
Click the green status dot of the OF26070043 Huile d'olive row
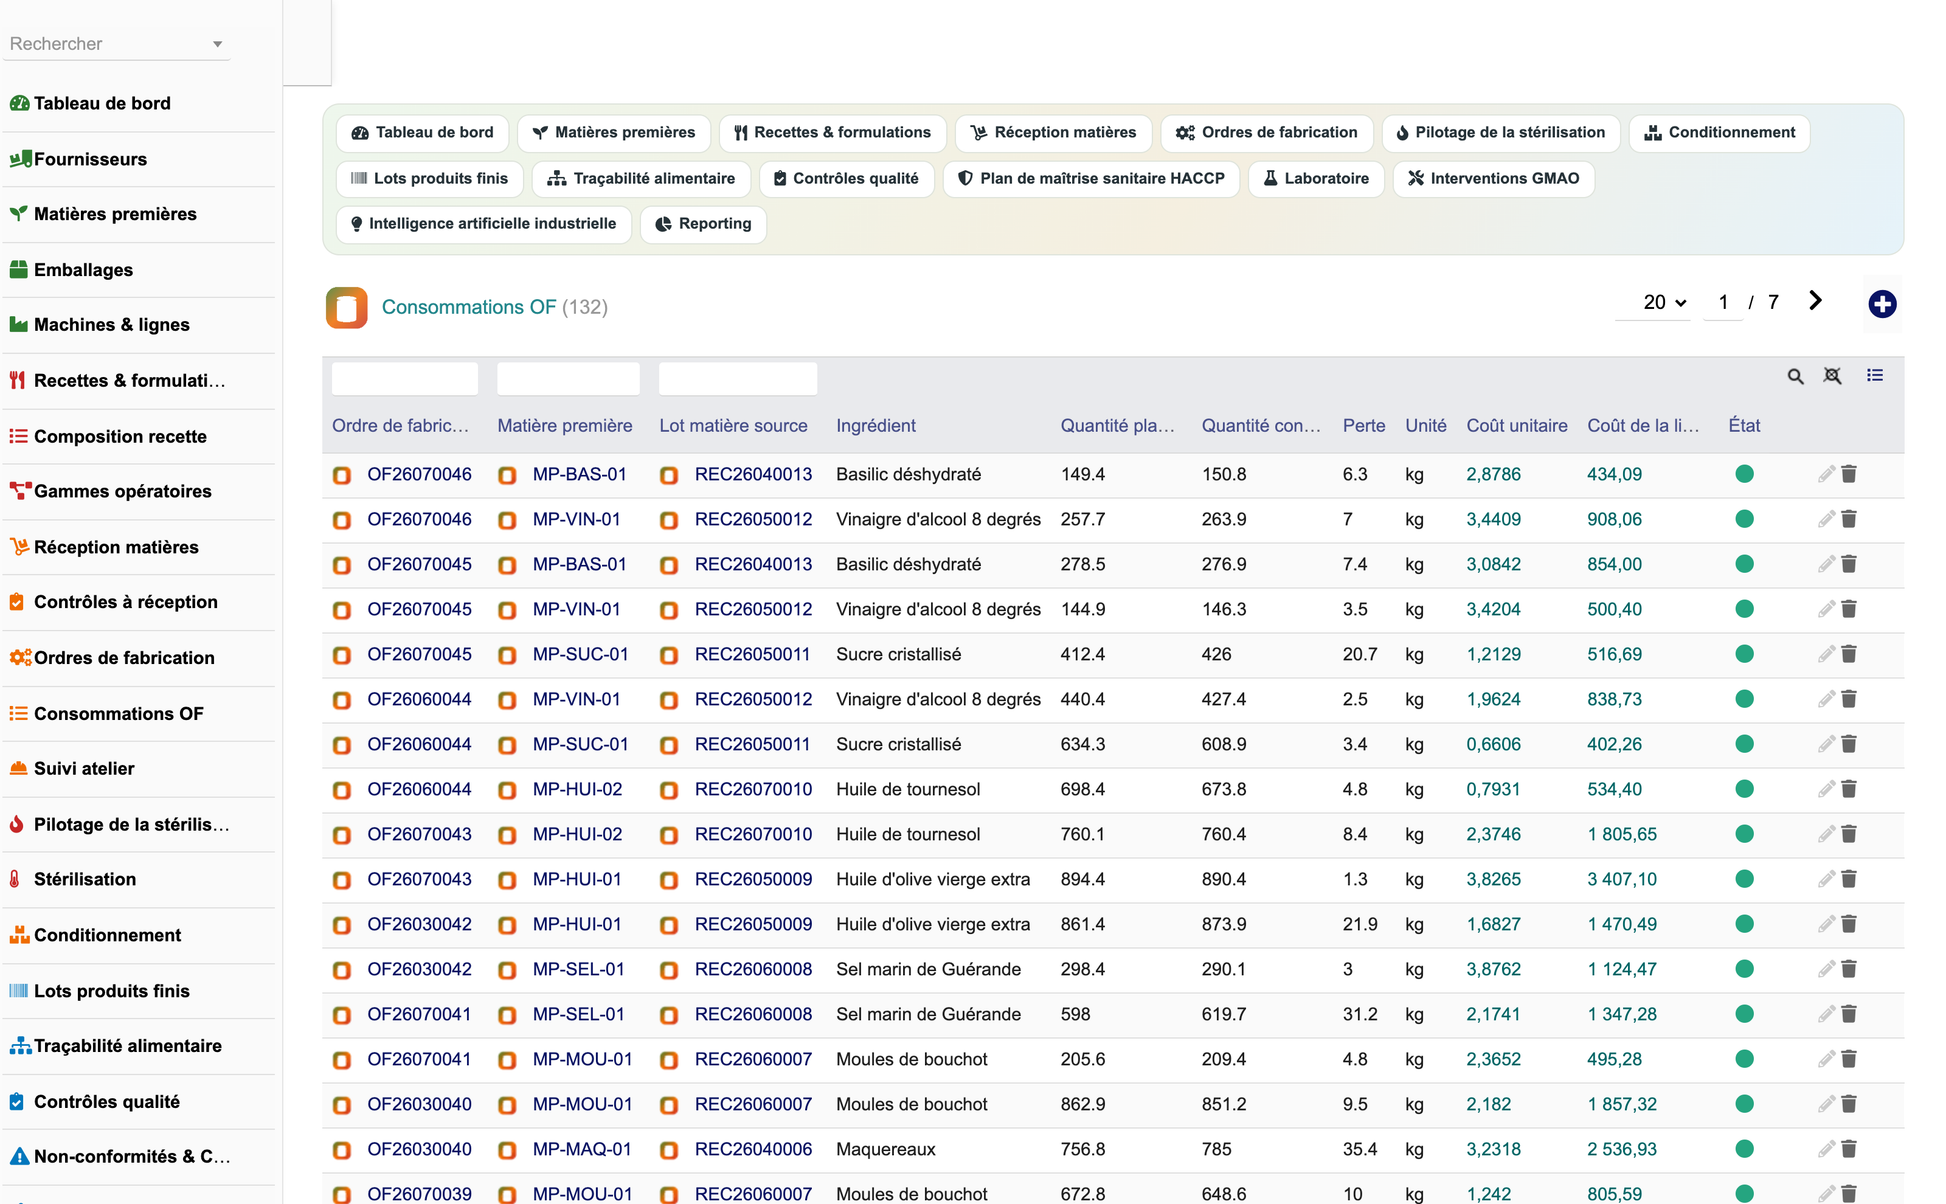click(x=1744, y=879)
